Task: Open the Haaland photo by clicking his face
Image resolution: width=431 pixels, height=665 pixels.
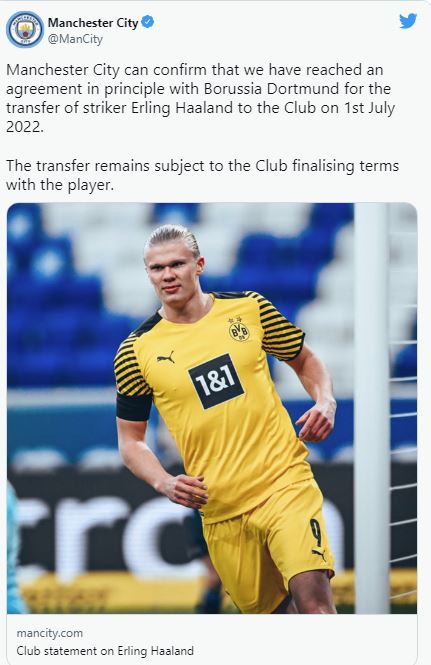Action: pyautogui.click(x=174, y=267)
